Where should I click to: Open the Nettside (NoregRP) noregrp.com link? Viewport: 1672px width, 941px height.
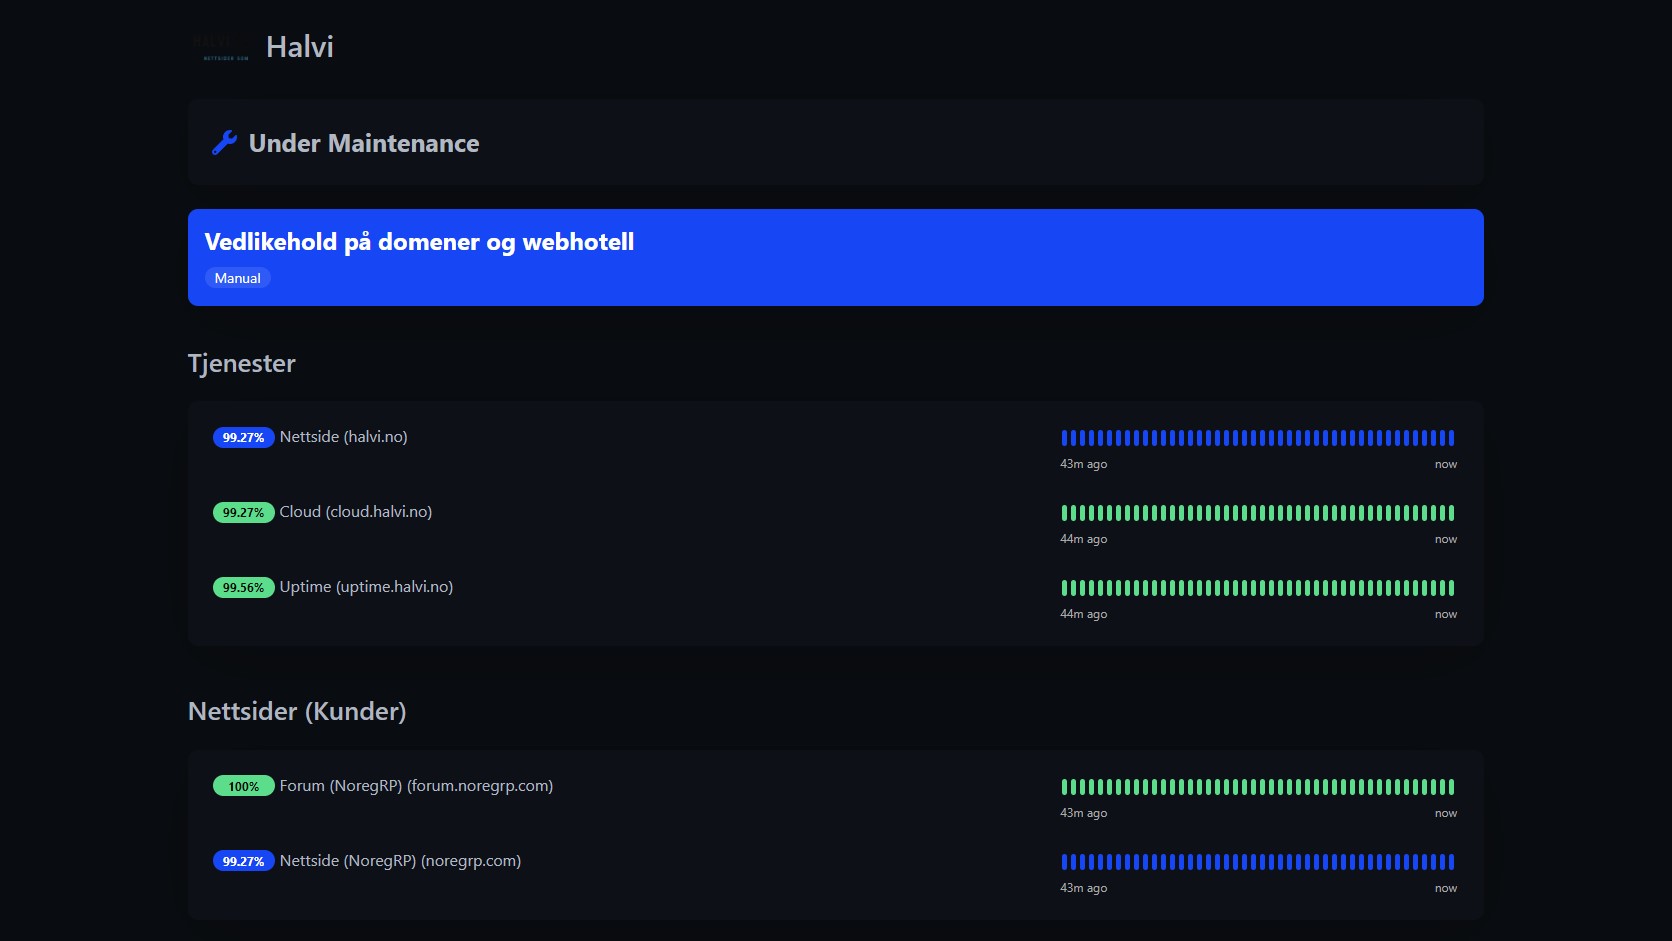point(400,861)
